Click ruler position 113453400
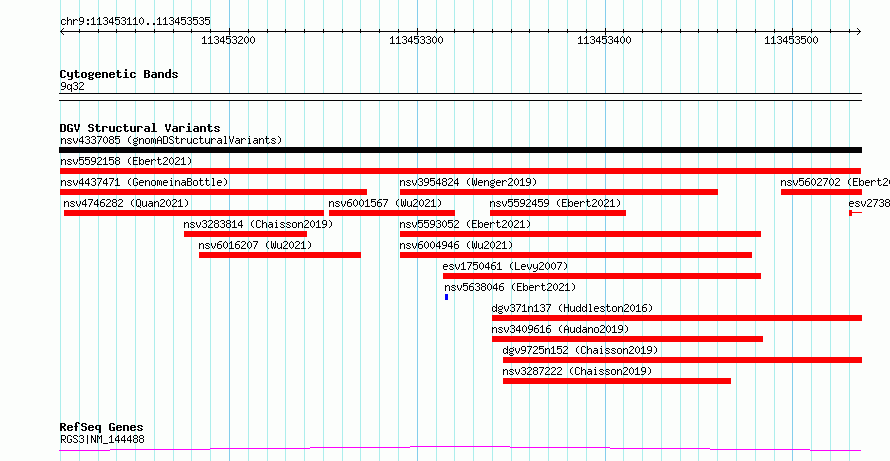 [x=604, y=40]
